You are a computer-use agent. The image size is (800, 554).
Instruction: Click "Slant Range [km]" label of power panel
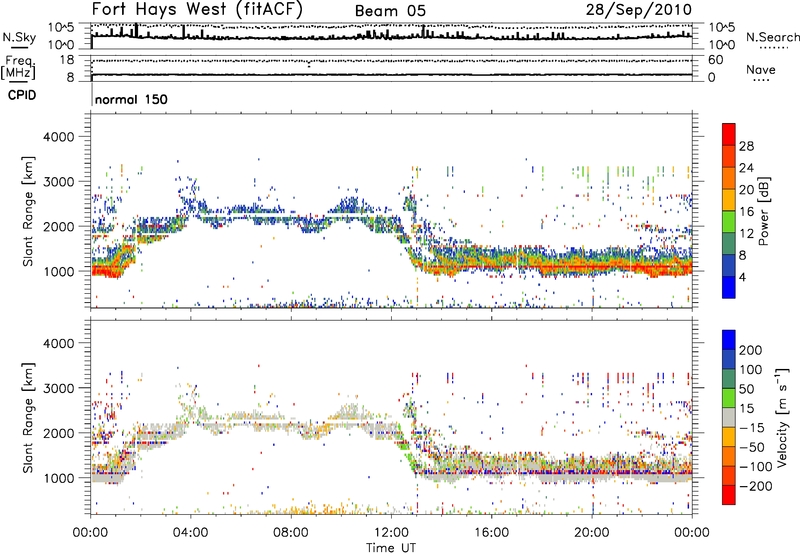[x=28, y=211]
